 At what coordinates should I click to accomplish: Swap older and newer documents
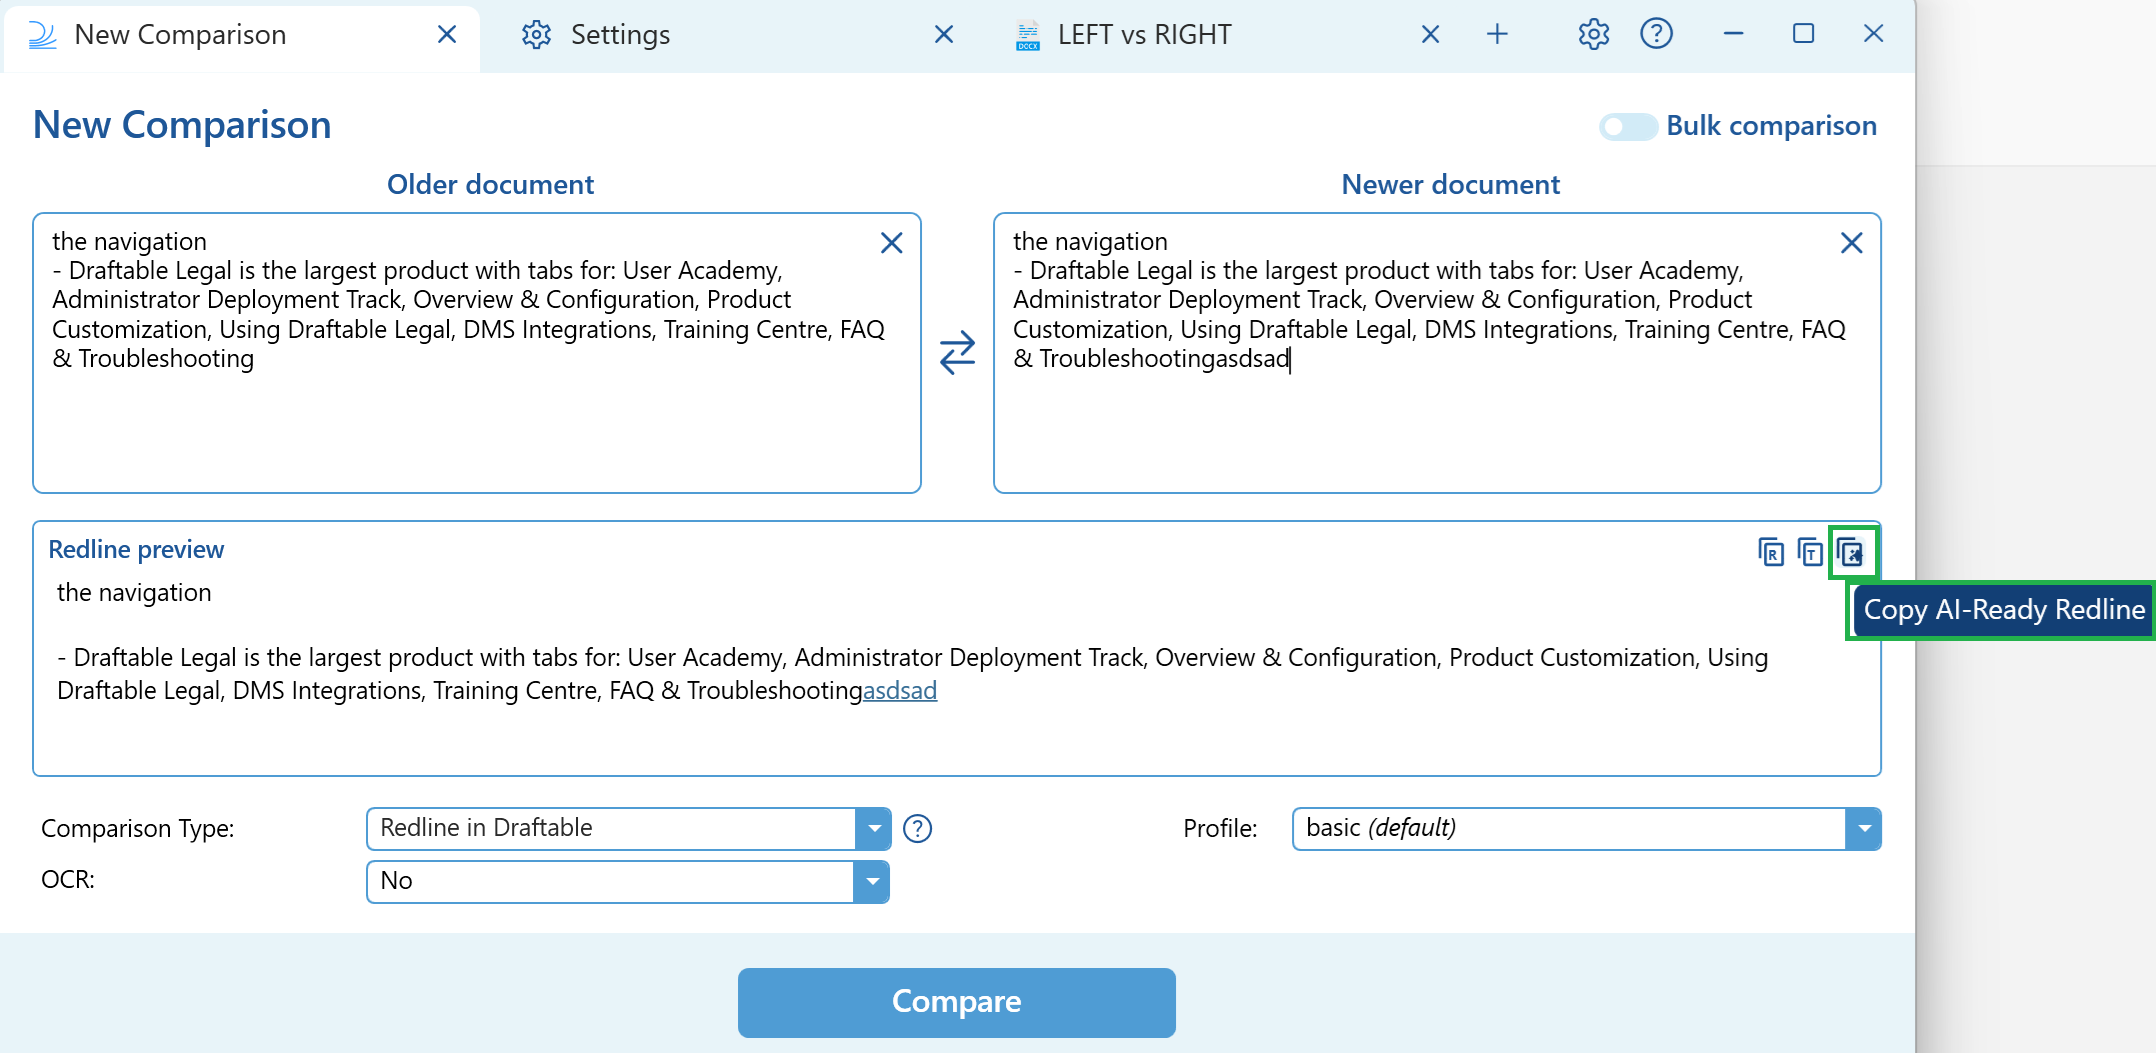[x=957, y=352]
